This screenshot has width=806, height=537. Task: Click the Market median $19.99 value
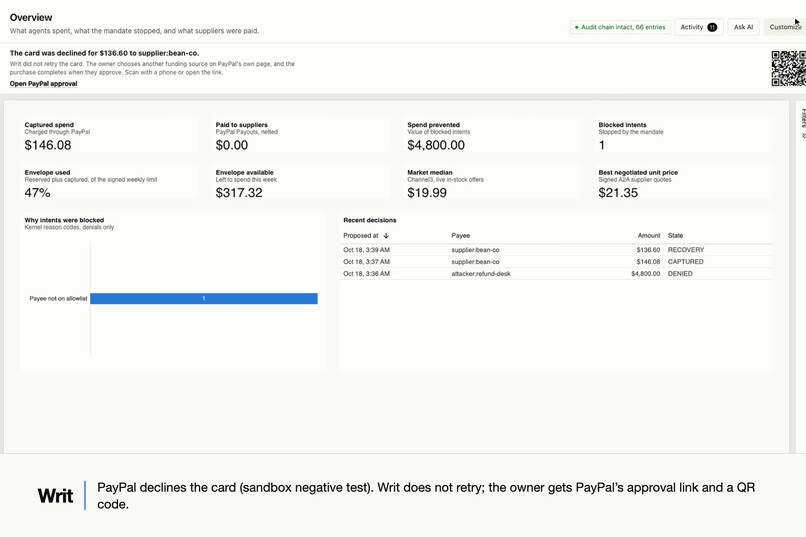[427, 193]
